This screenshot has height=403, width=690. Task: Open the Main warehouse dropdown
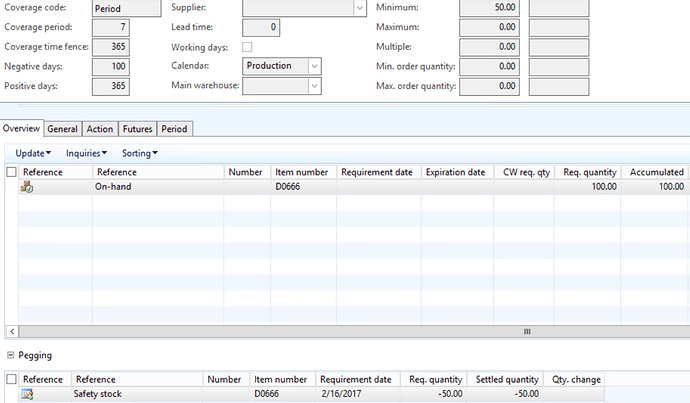(314, 86)
